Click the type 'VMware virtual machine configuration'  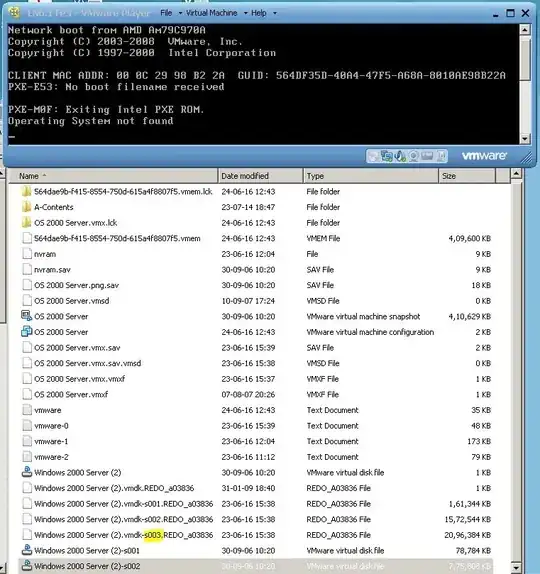pos(370,332)
